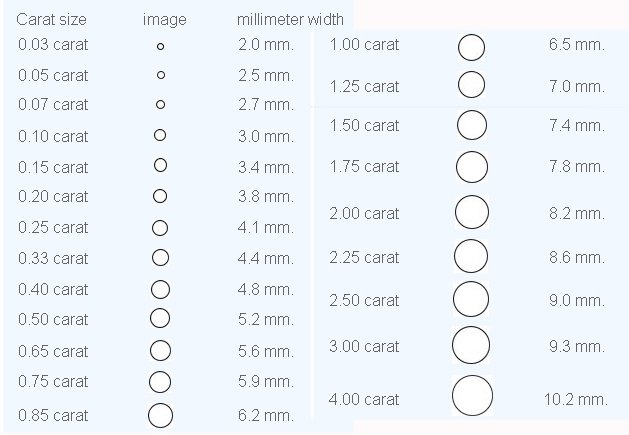Click the "Carat size" column header
Image resolution: width=629 pixels, height=435 pixels.
click(51, 19)
